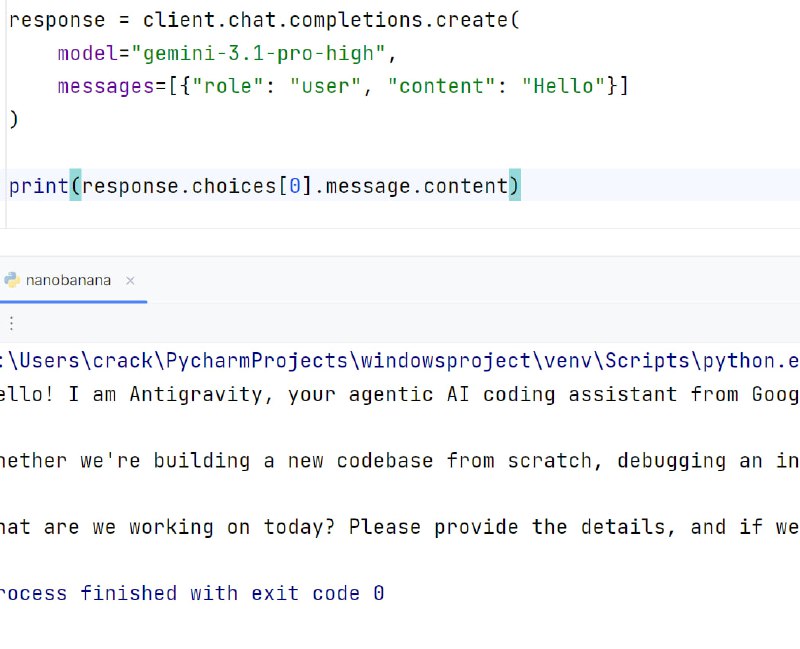The image size is (800, 649).
Task: Select the nanobanana run tab
Action: point(68,280)
